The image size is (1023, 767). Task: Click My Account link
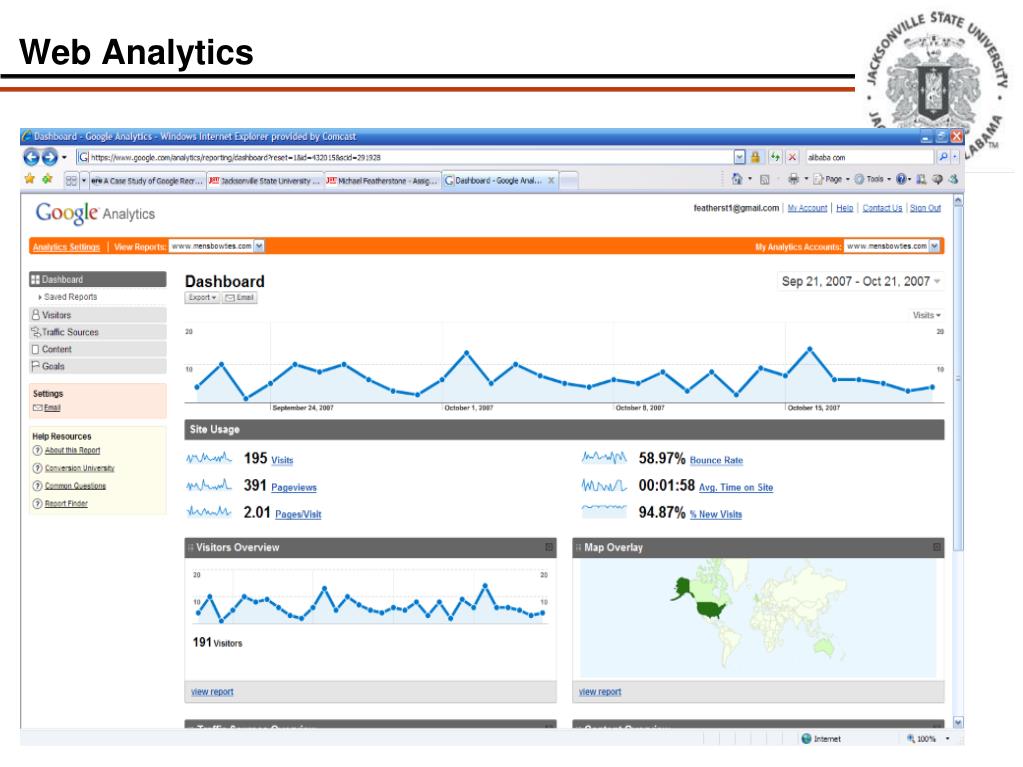point(807,208)
